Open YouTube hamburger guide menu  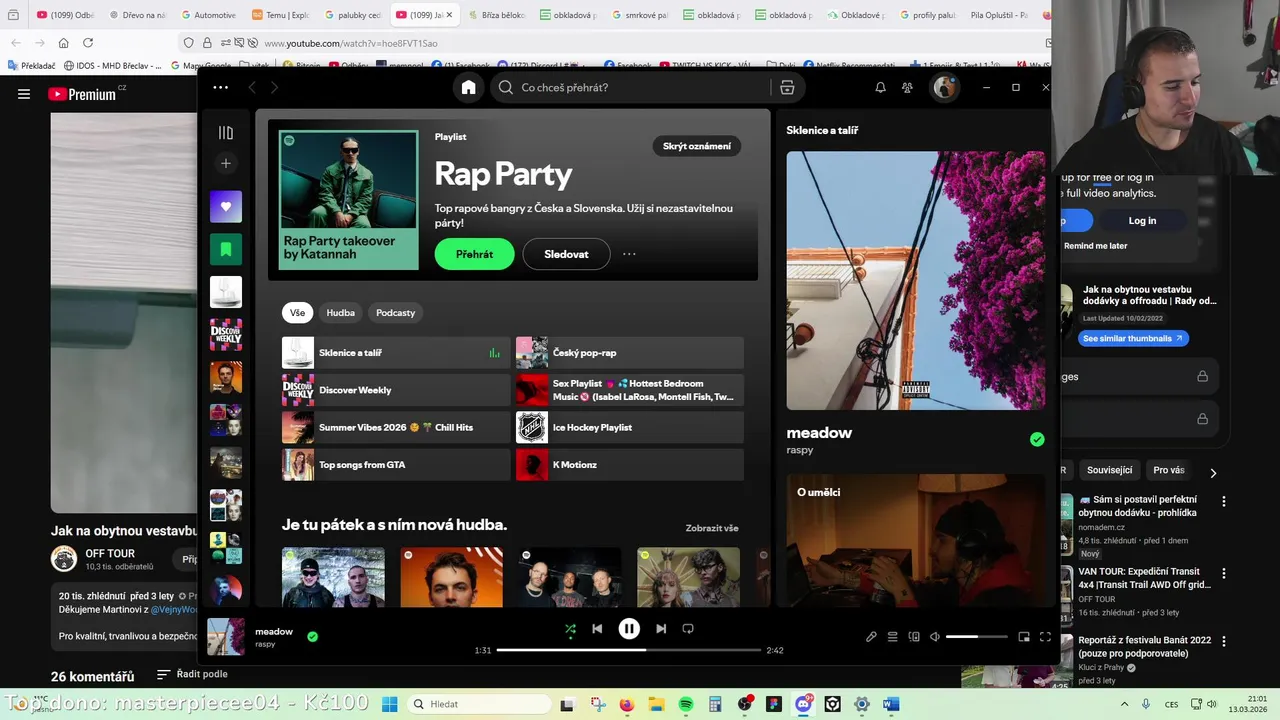pos(24,94)
